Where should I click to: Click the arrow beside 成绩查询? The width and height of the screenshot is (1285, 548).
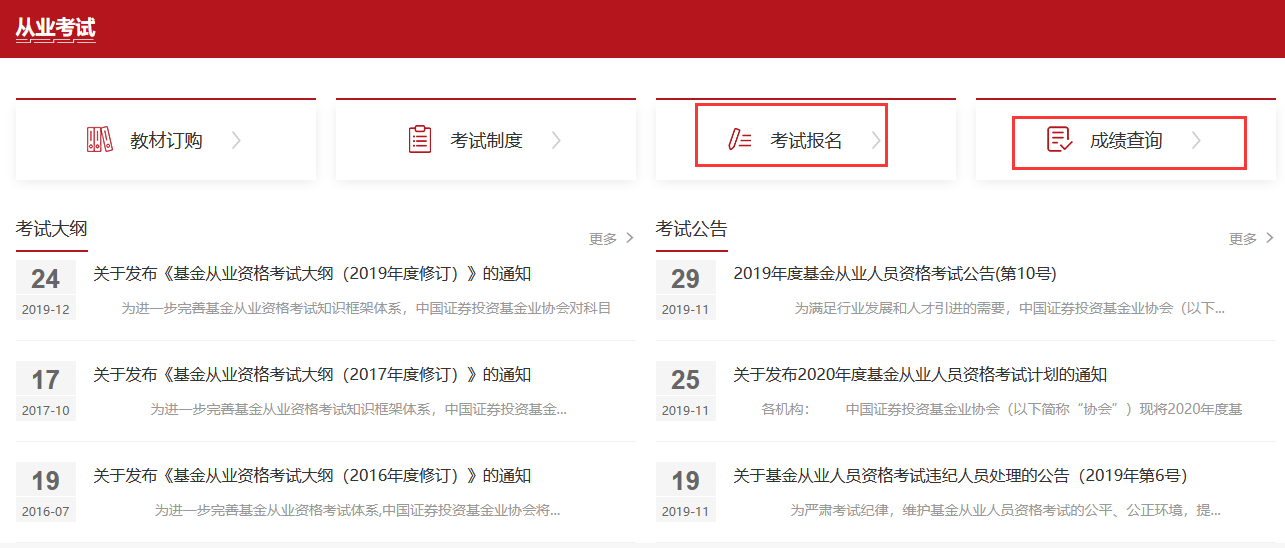tap(1196, 141)
